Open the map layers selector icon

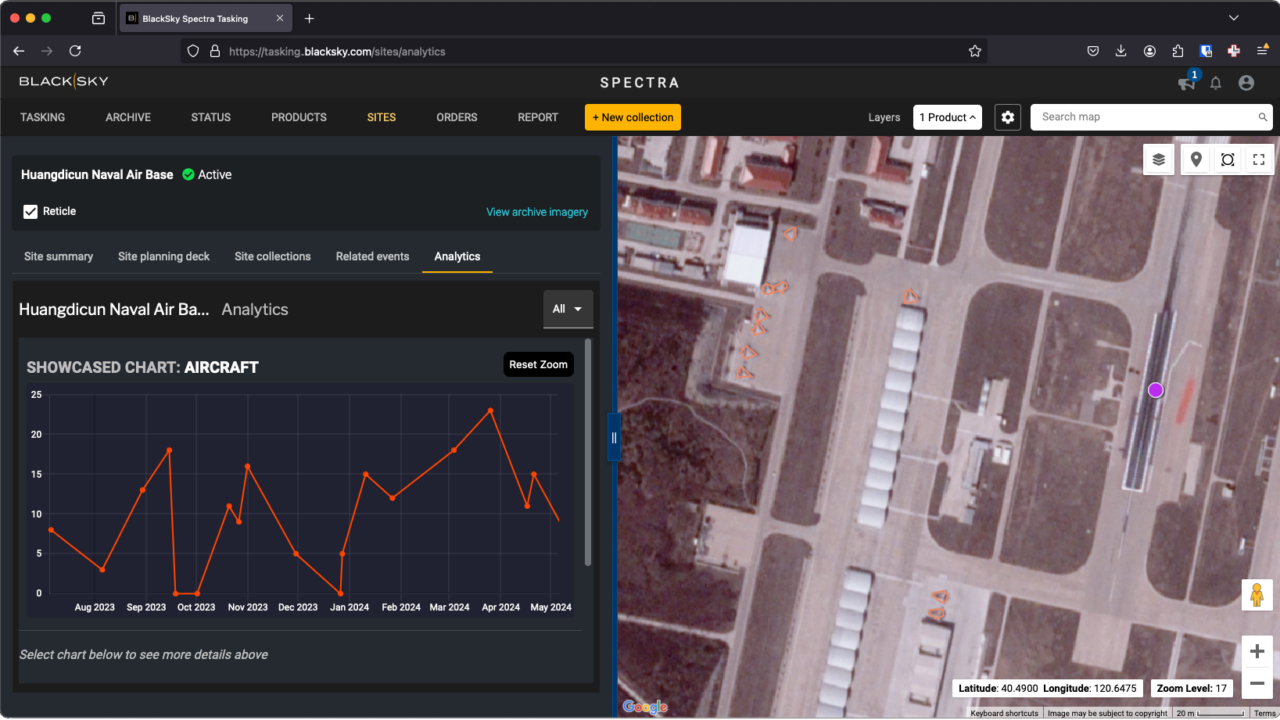click(1158, 159)
